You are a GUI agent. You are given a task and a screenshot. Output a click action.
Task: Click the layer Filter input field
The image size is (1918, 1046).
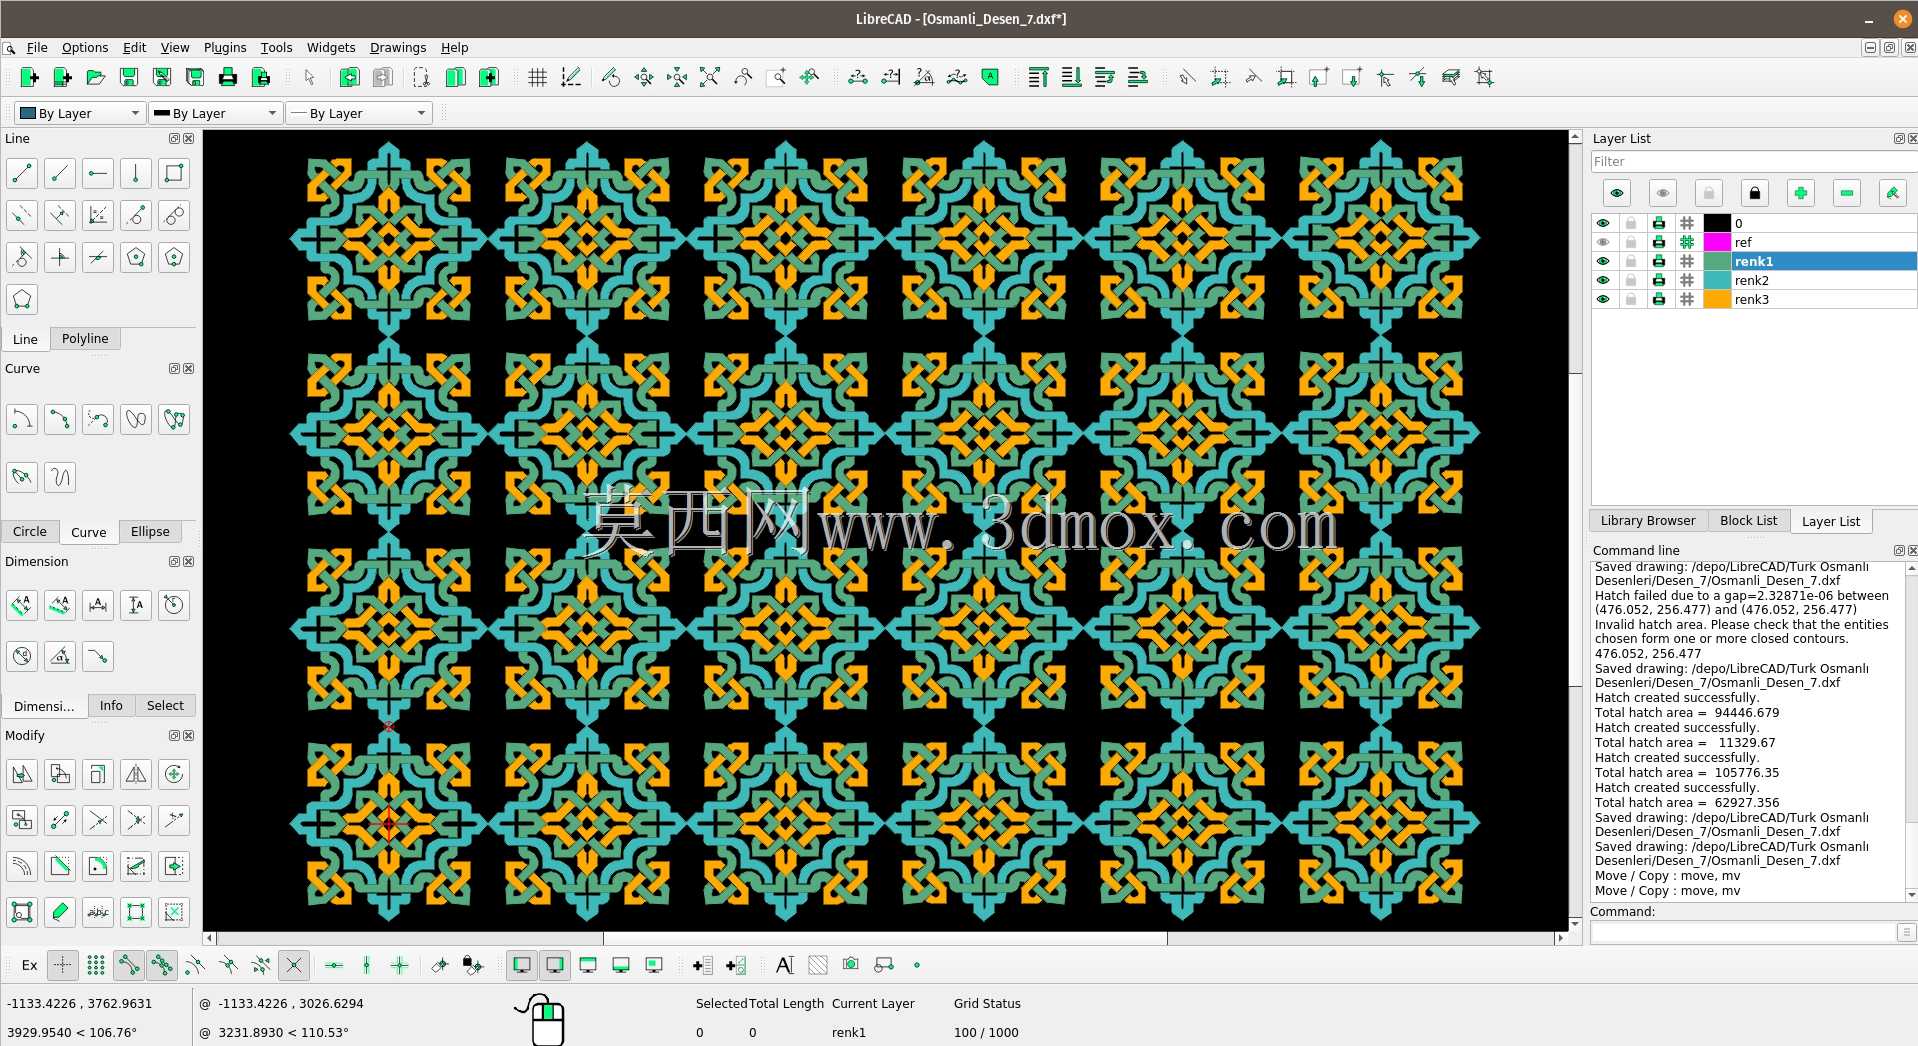pos(1753,162)
